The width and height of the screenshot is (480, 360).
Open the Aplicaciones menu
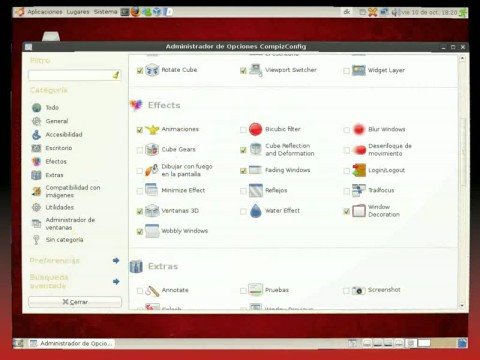[x=45, y=12]
